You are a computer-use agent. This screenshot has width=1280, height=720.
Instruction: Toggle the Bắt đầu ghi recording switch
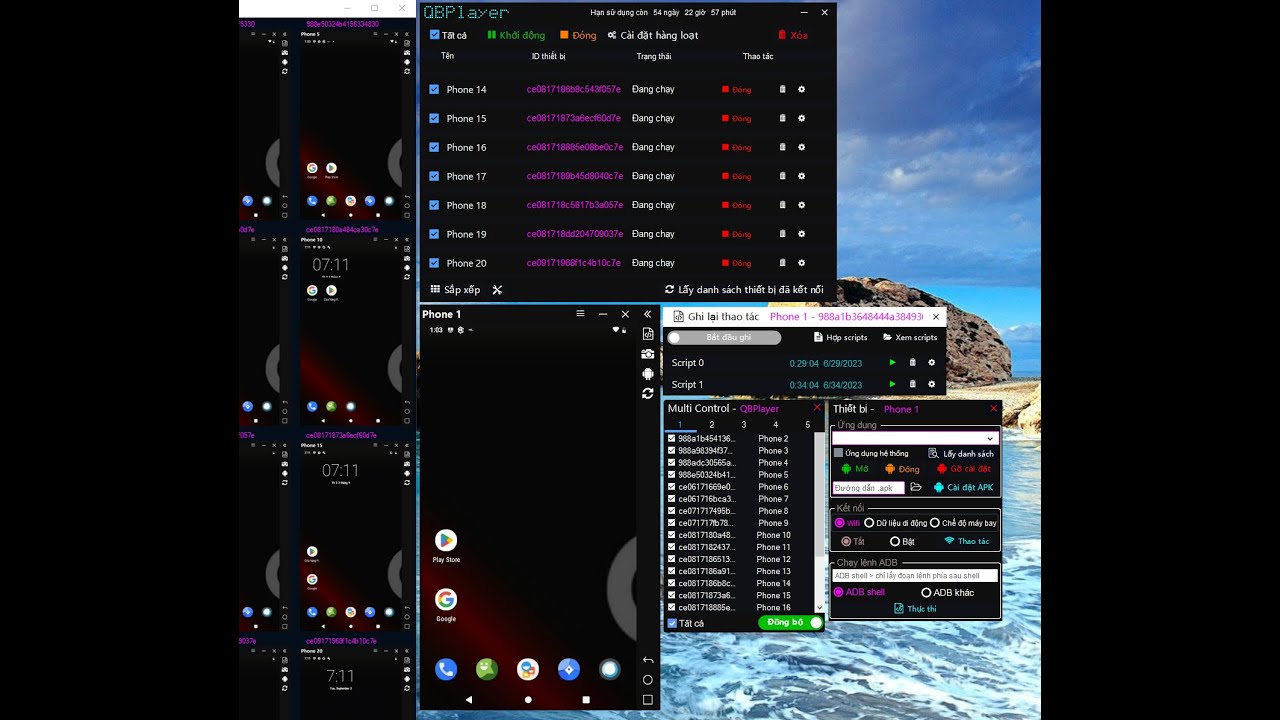click(724, 338)
